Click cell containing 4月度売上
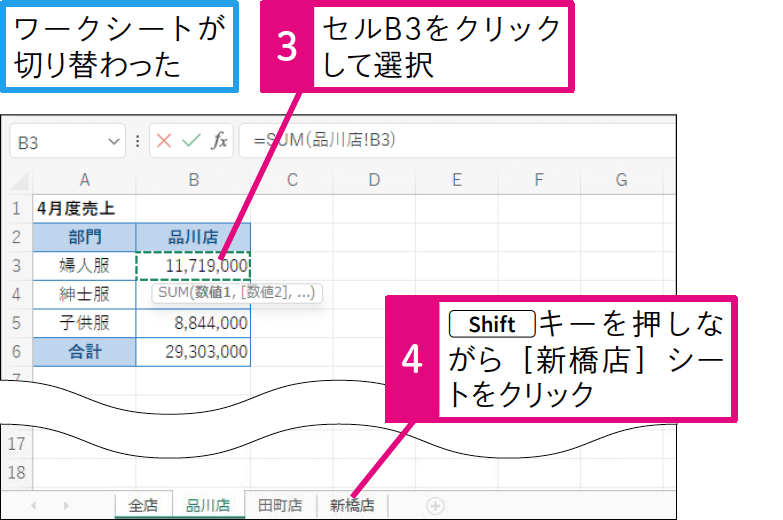Viewport: 783px width, 520px height. 84,208
